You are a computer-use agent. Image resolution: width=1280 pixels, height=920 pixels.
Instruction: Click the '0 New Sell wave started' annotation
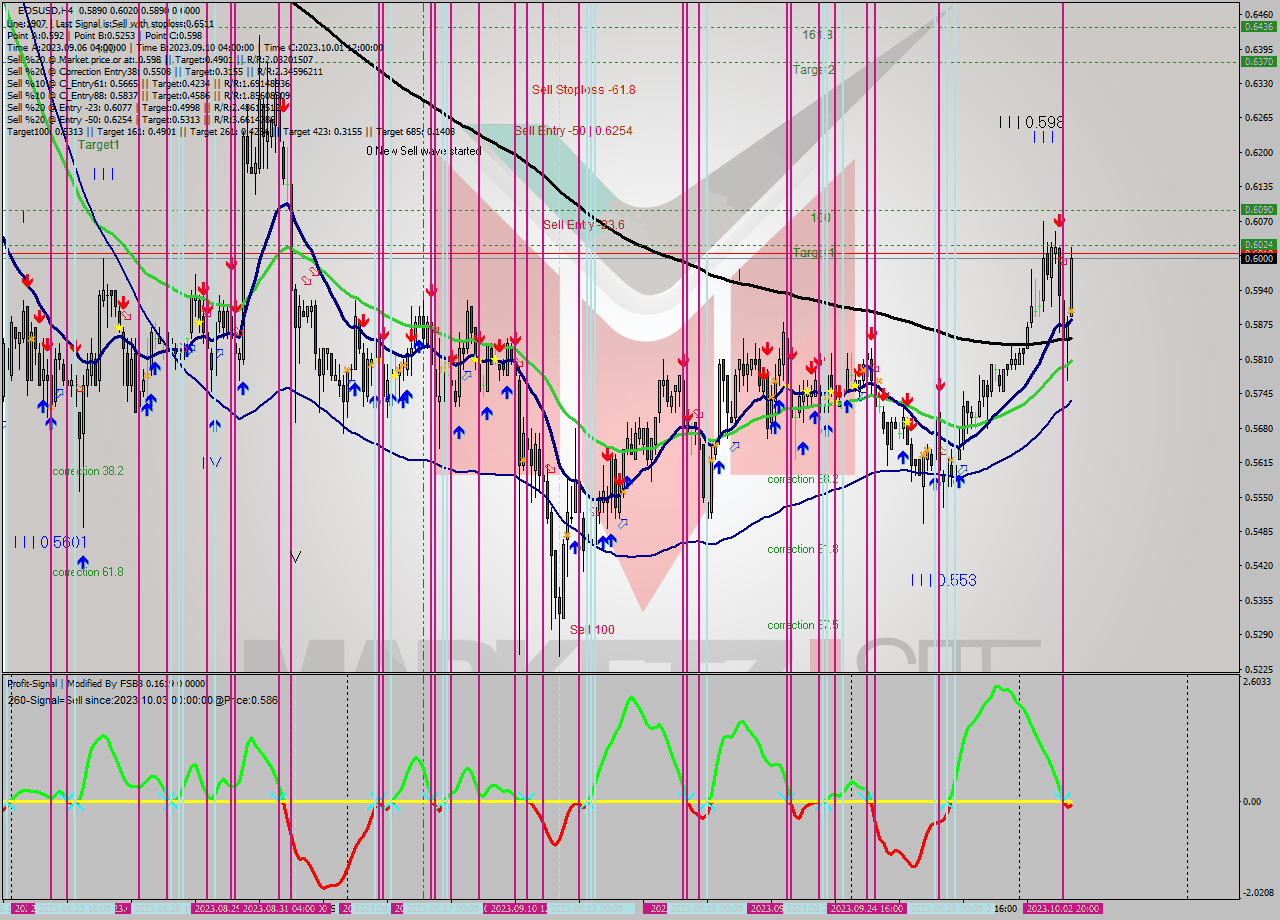pos(422,151)
